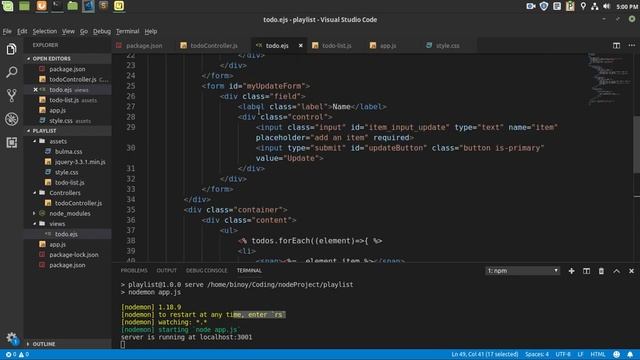Image resolution: width=640 pixels, height=360 pixels.
Task: Open network icon in system tray
Action: [x=595, y=6]
